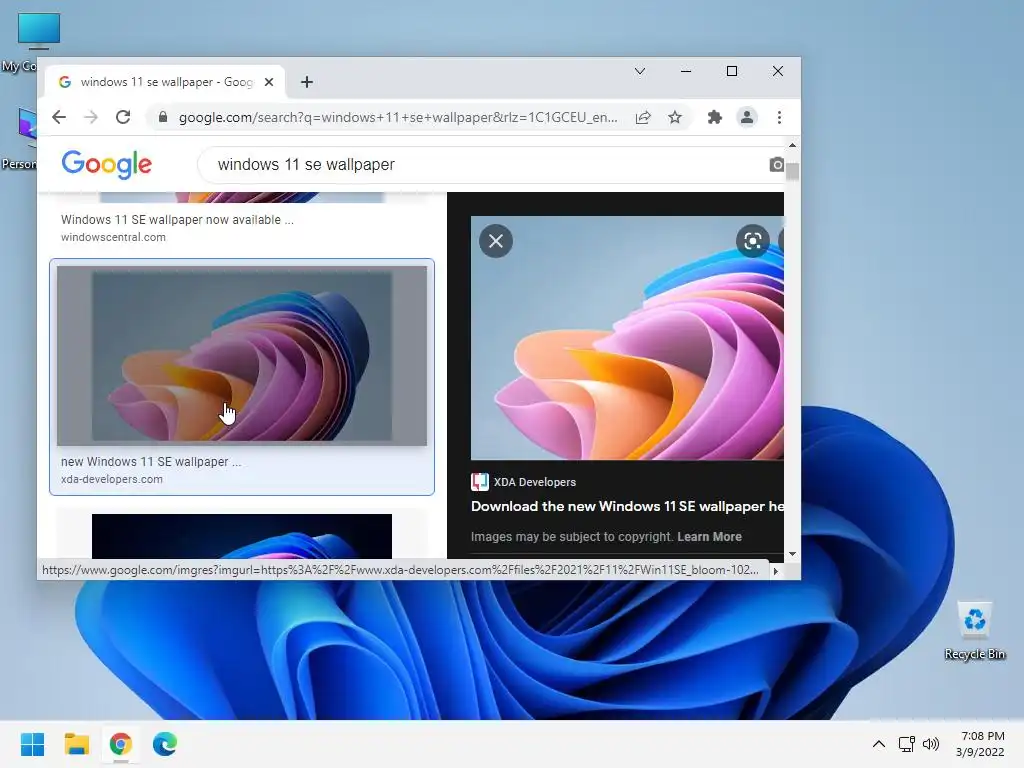Open File Explorer from the taskbar
1024x768 pixels.
[x=76, y=744]
